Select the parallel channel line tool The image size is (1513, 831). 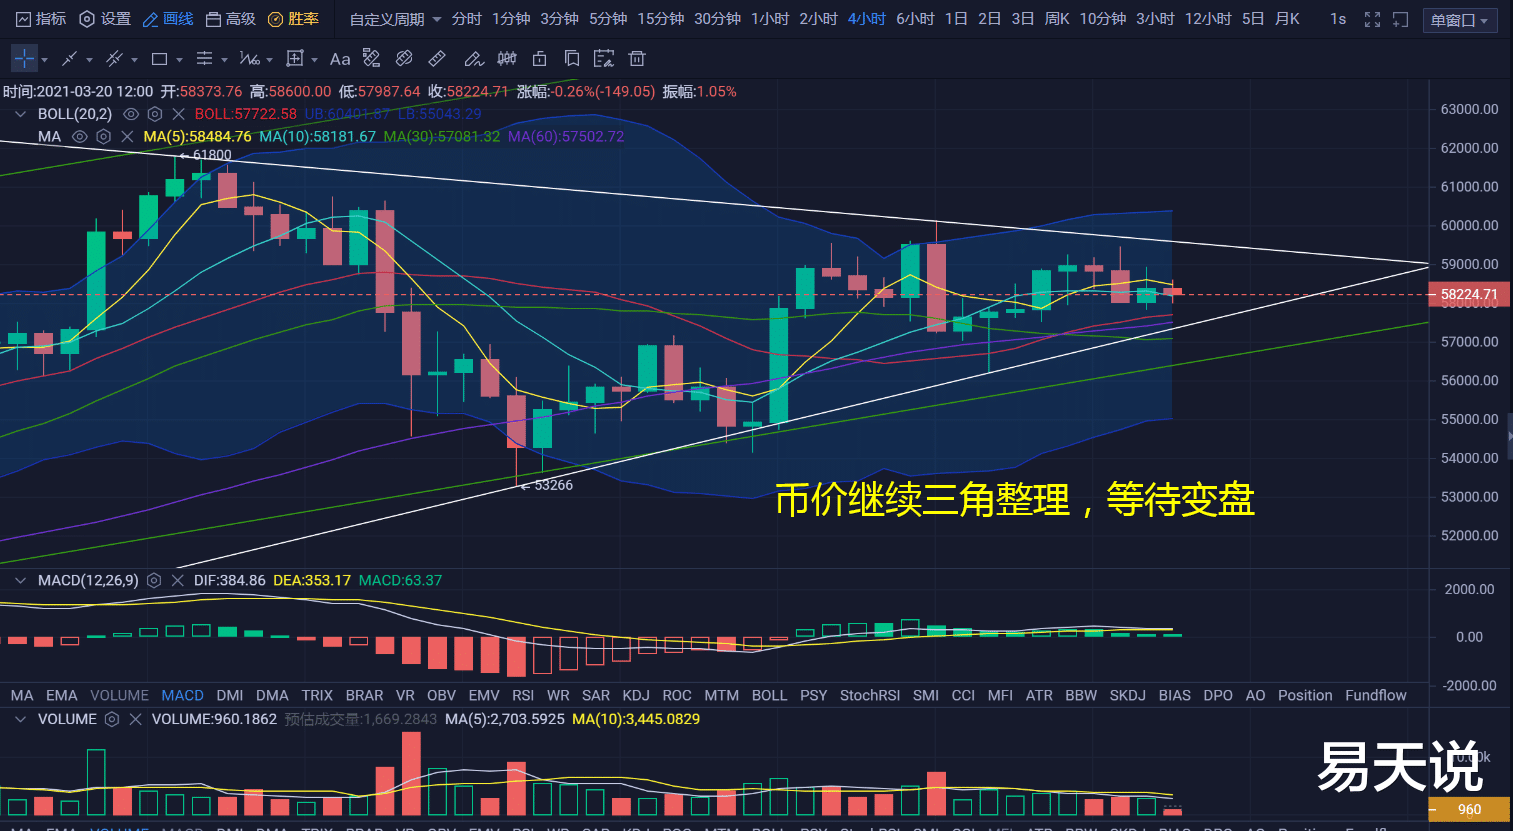coord(114,59)
